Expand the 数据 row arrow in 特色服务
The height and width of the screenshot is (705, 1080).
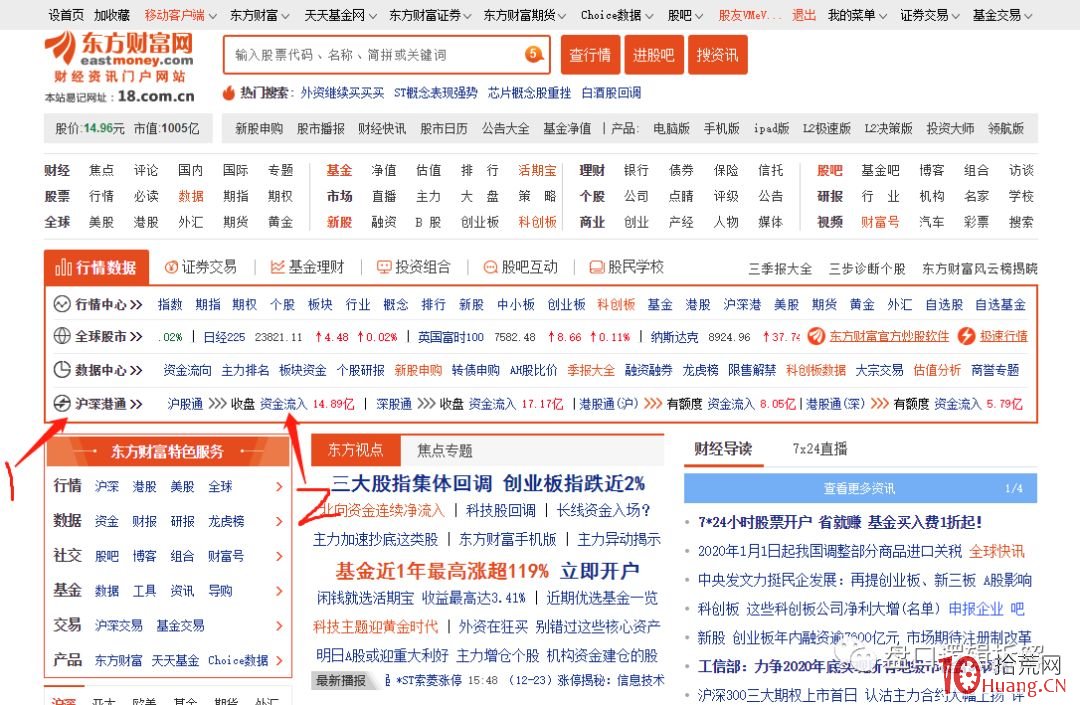click(x=279, y=521)
